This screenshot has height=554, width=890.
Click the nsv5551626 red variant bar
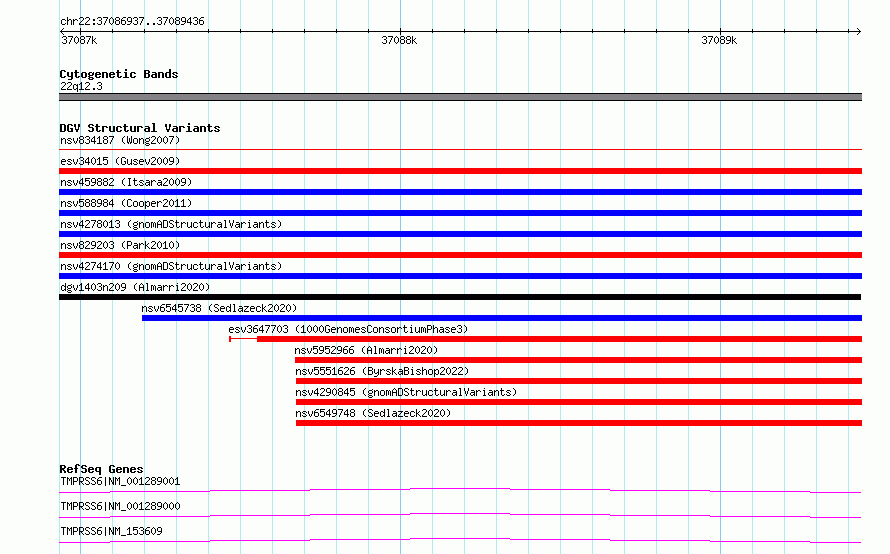(579, 381)
